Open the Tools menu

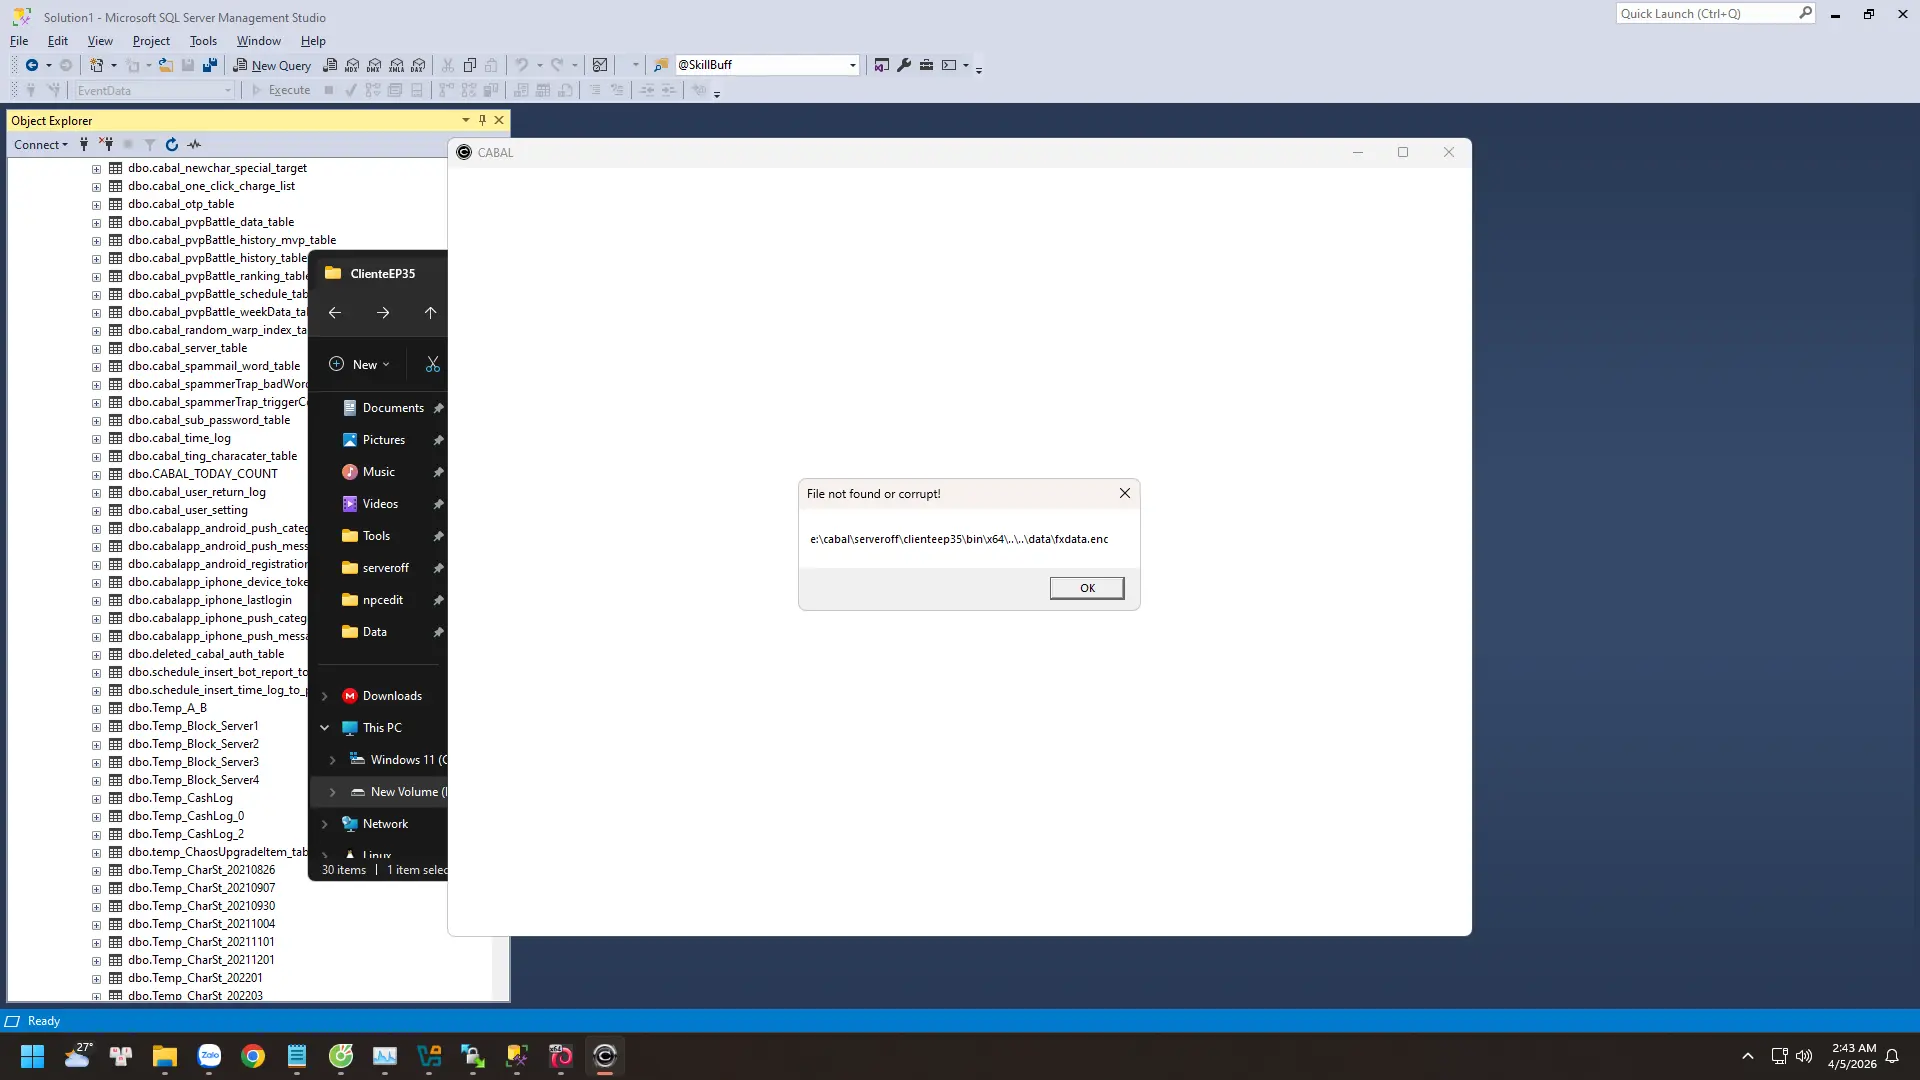(203, 41)
